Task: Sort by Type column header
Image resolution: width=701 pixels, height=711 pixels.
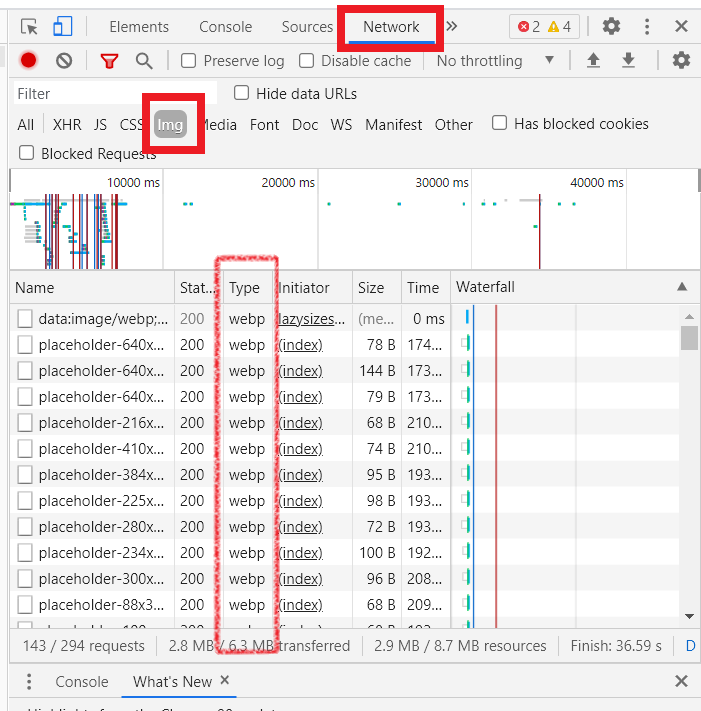Action: [x=248, y=287]
